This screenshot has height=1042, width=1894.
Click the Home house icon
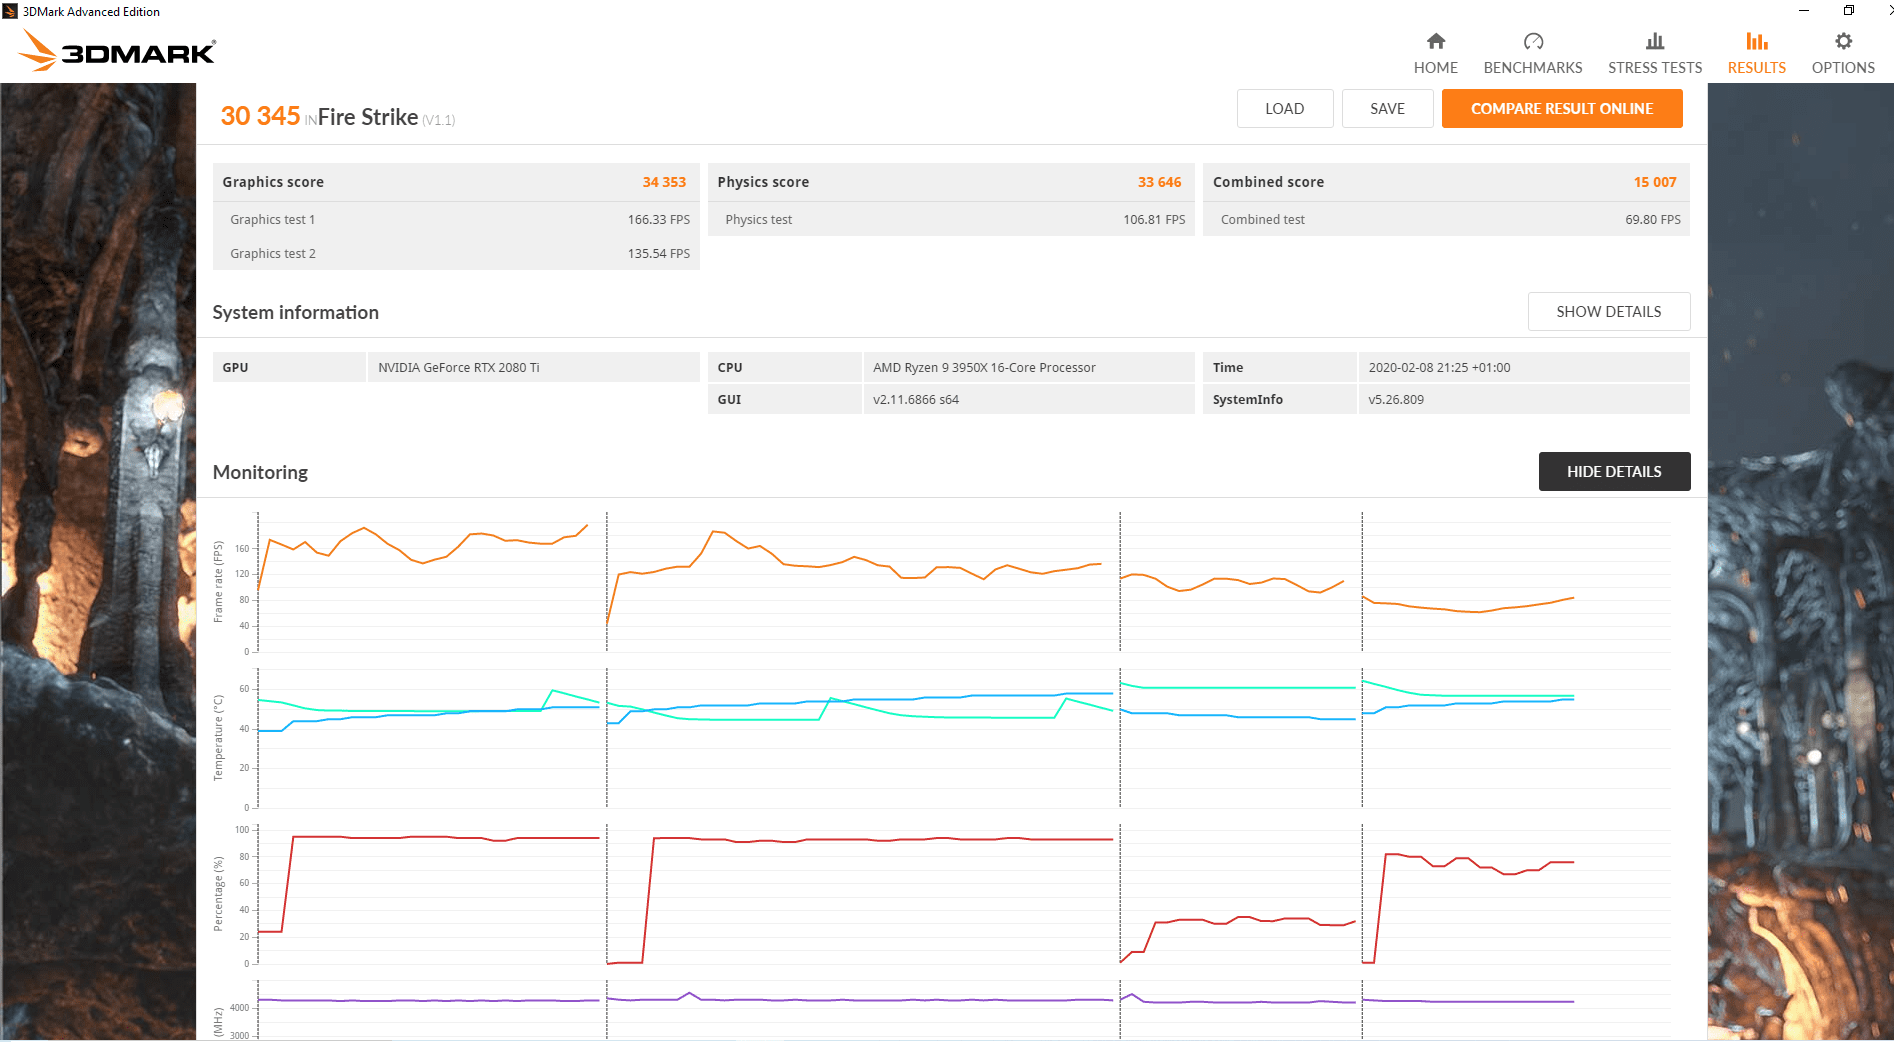point(1435,41)
